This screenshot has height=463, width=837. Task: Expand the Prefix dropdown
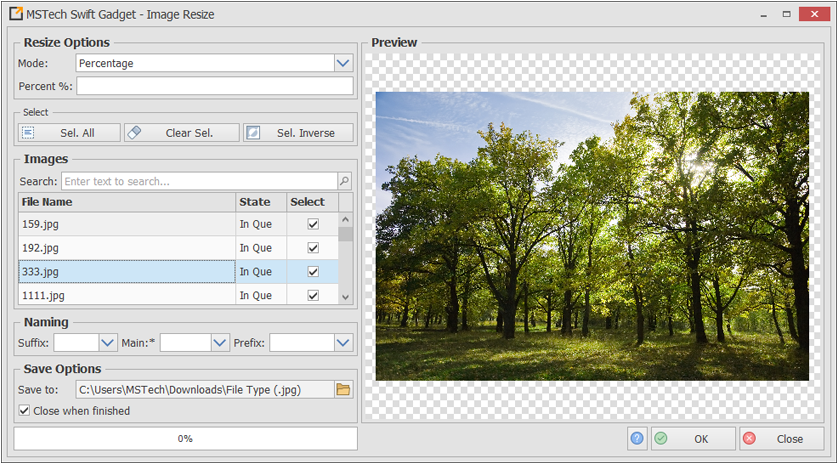point(343,343)
